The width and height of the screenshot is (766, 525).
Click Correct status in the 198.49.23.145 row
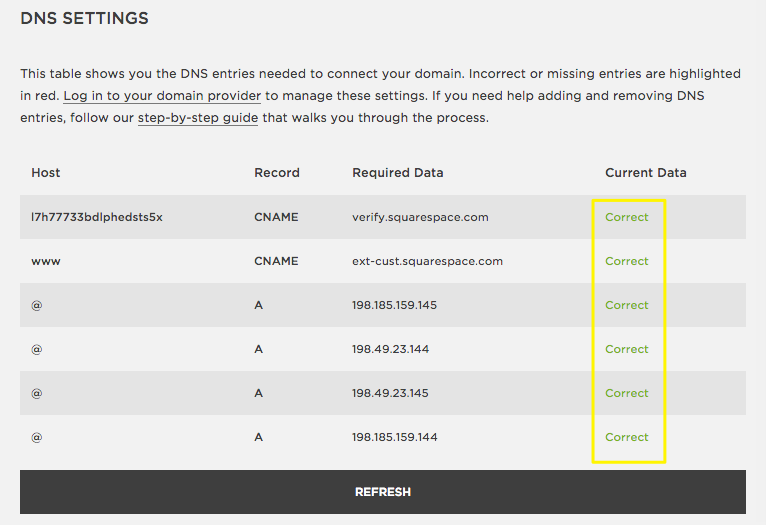627,393
